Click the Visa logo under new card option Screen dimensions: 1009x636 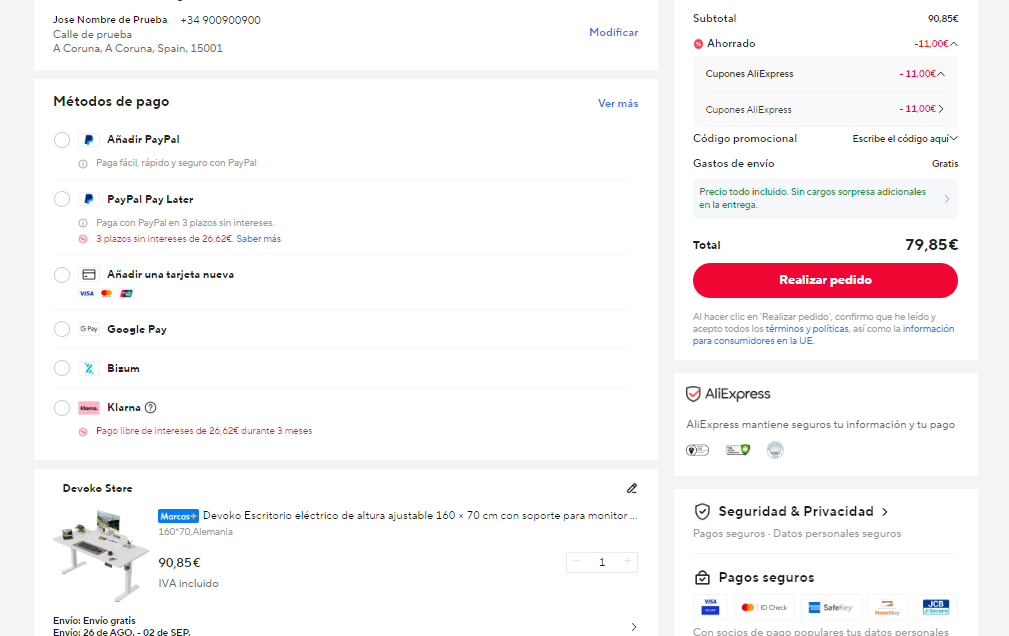click(87, 294)
